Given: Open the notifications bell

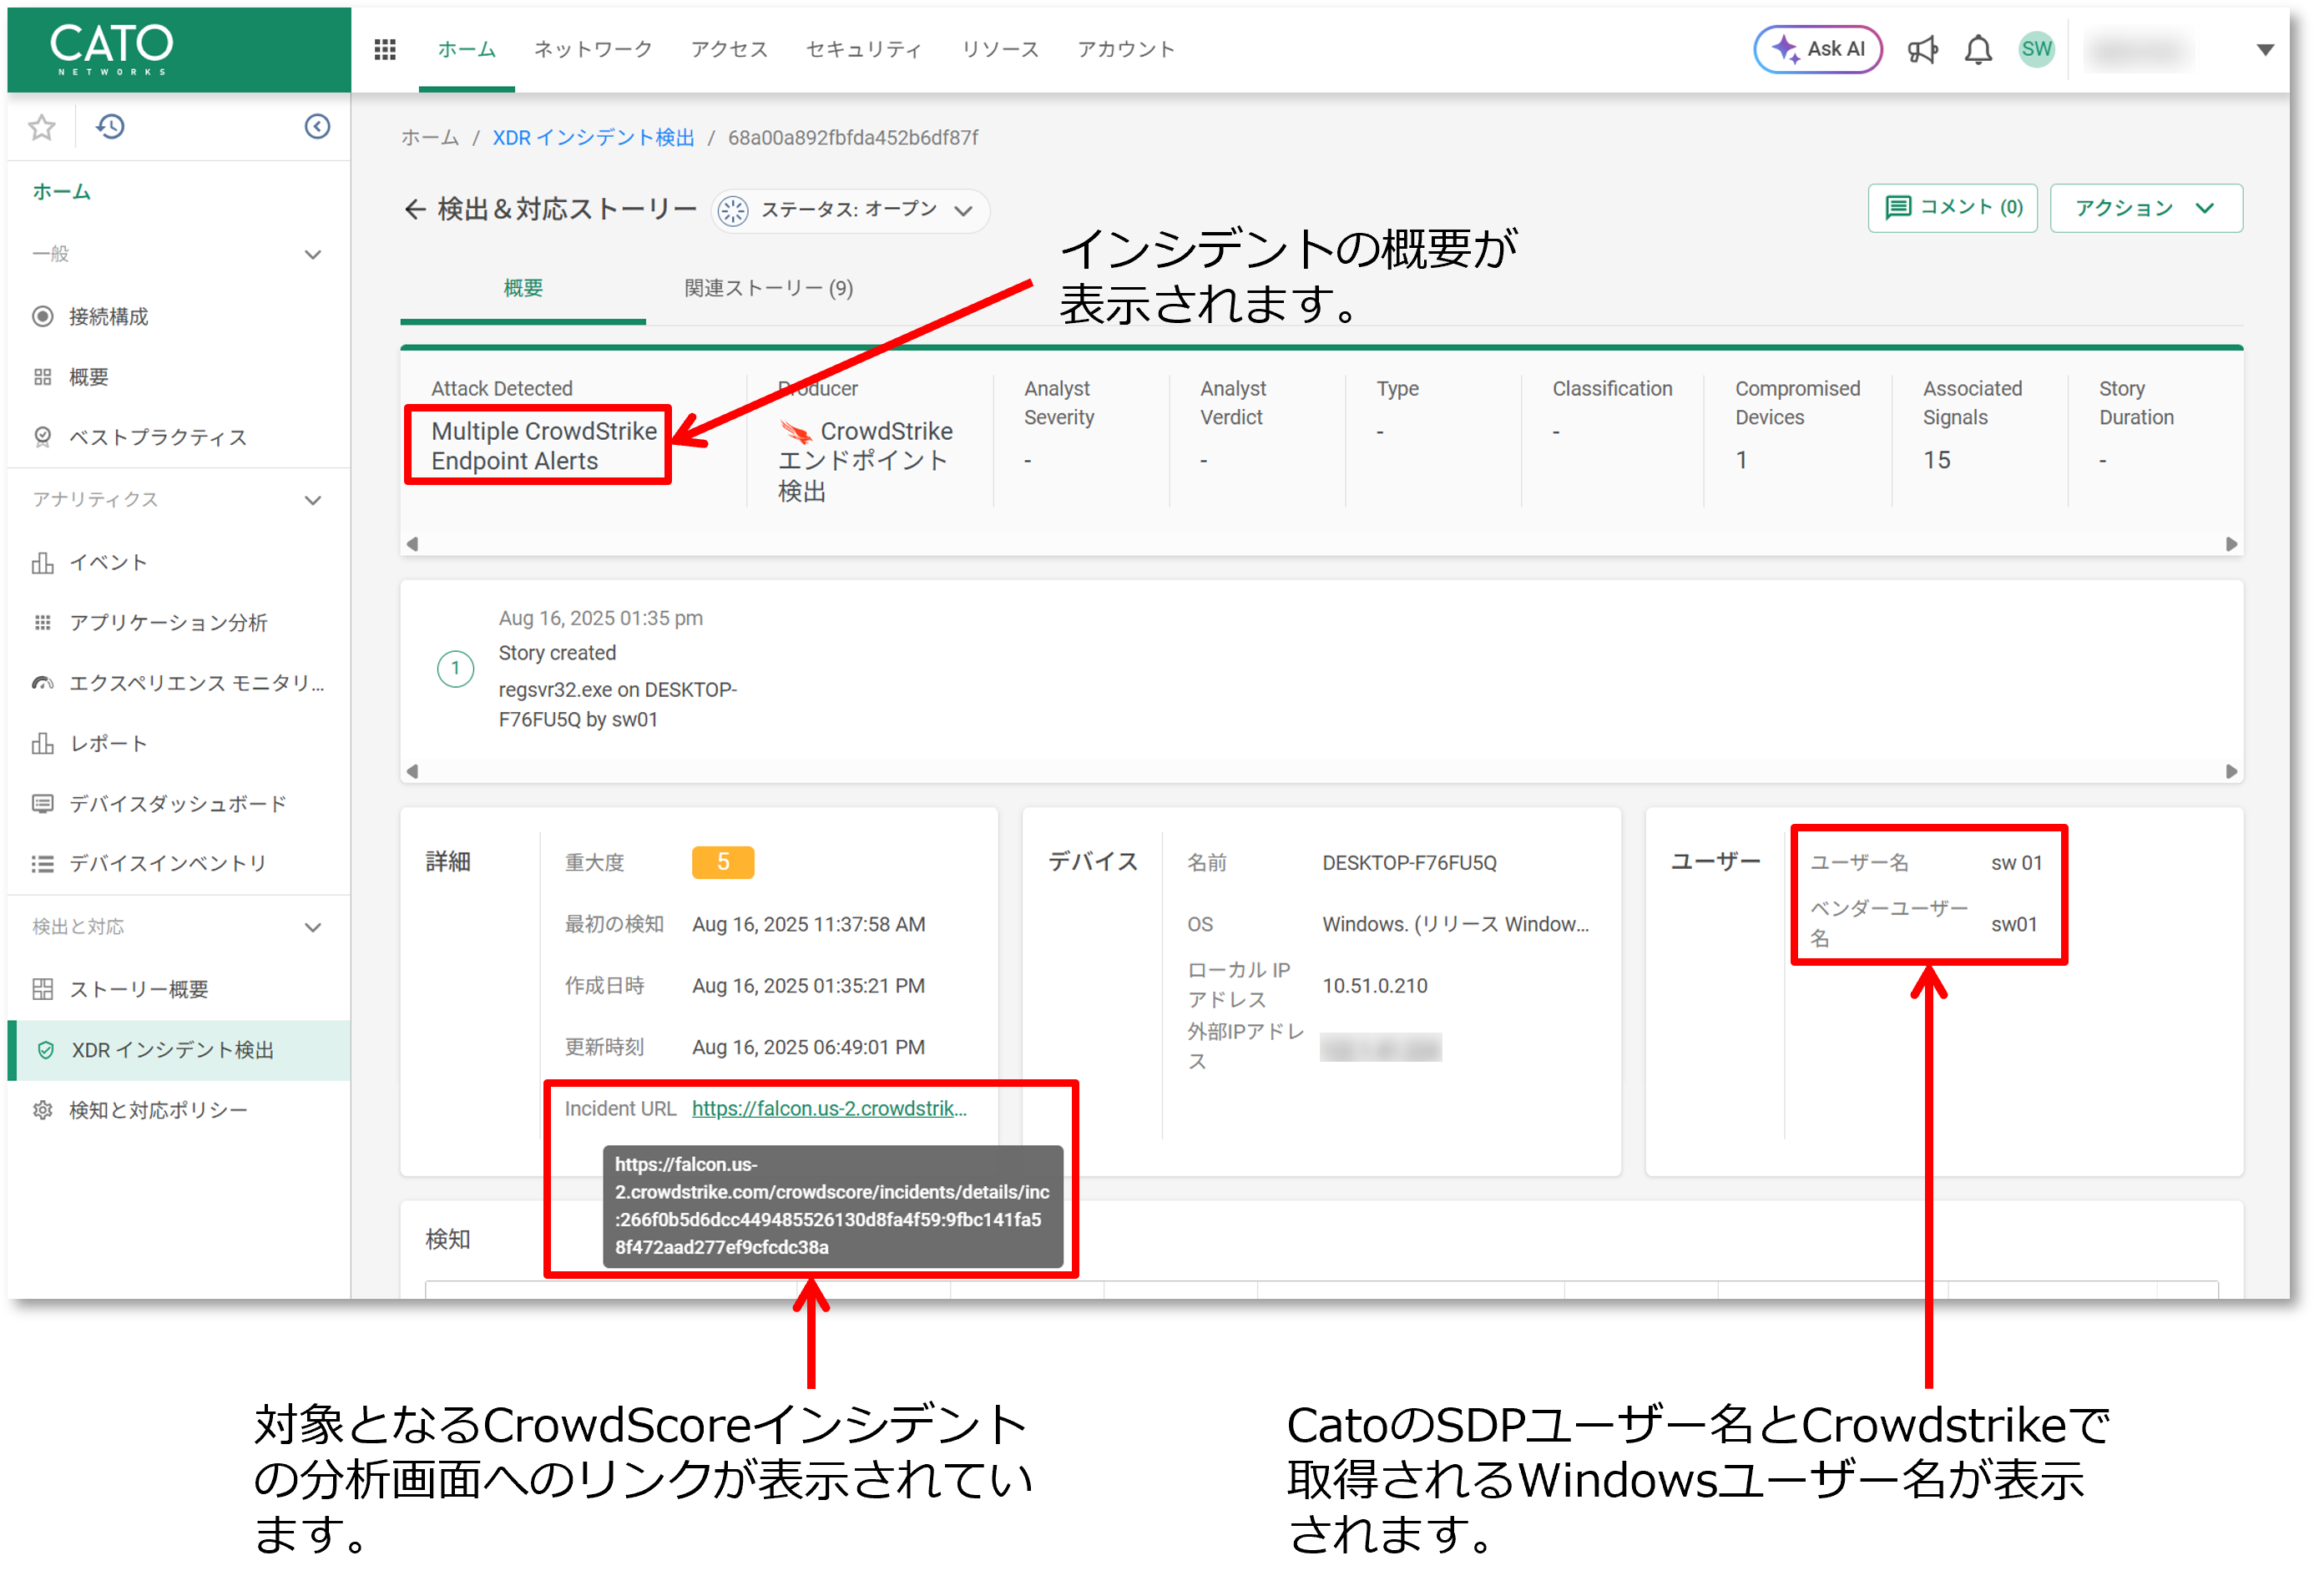Looking at the screenshot, I should click(x=1977, y=49).
